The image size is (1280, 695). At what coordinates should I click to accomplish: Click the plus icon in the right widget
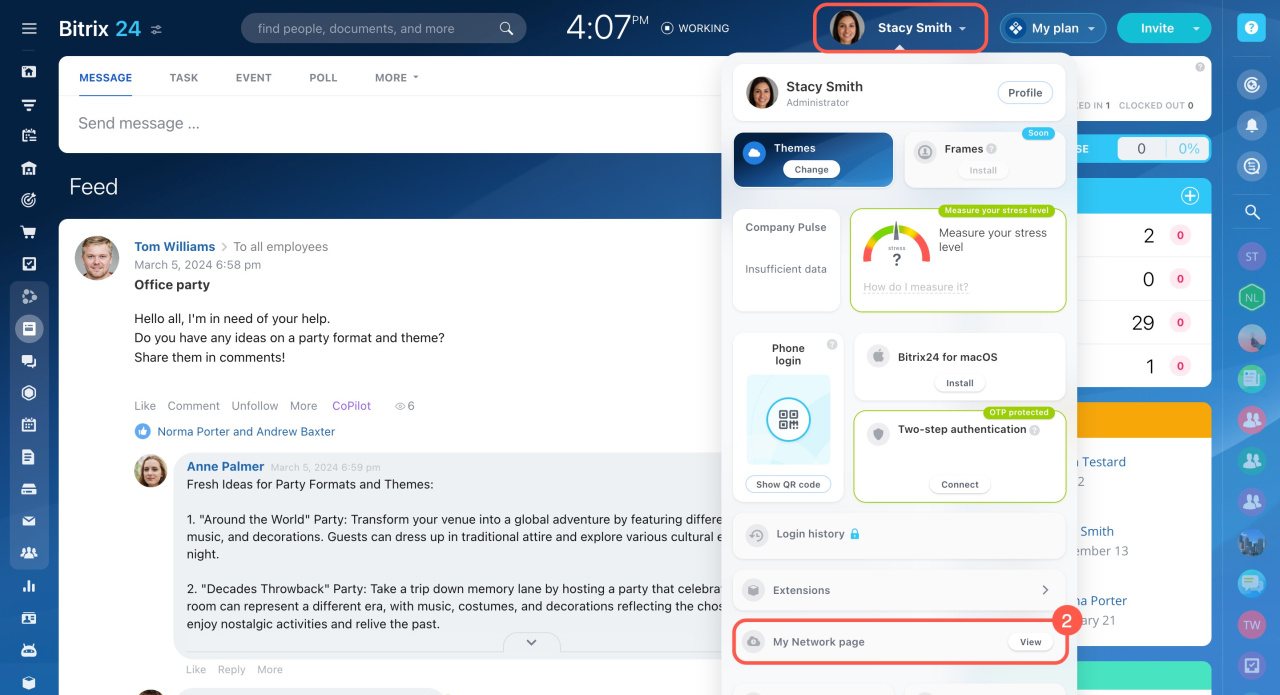click(x=1190, y=196)
